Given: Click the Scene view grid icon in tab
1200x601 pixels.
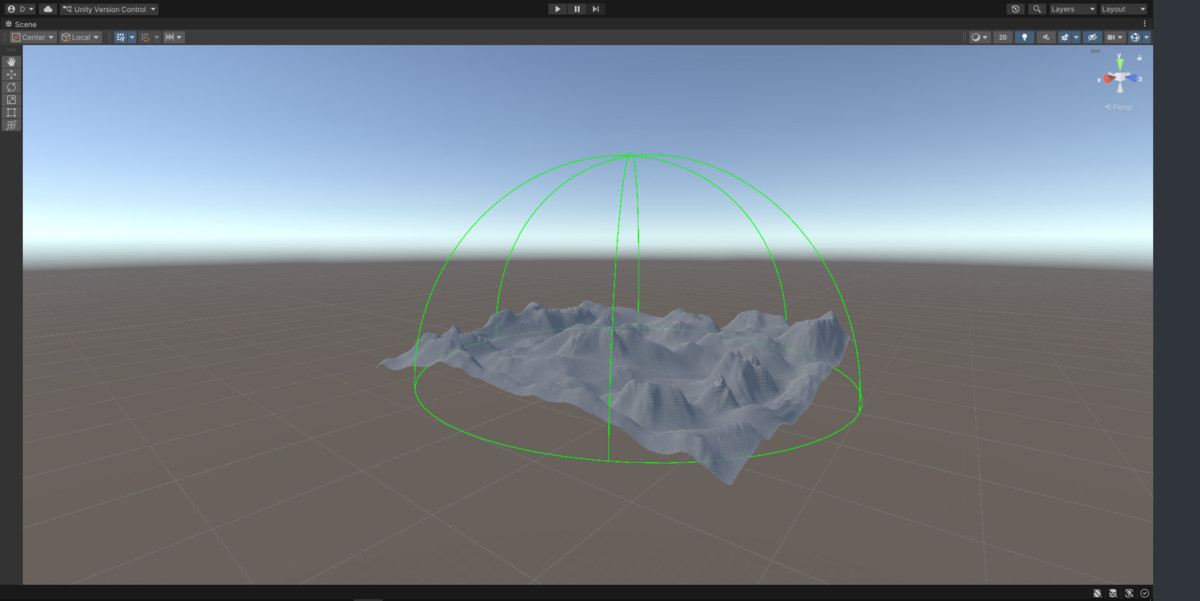Looking at the screenshot, I should [9, 24].
